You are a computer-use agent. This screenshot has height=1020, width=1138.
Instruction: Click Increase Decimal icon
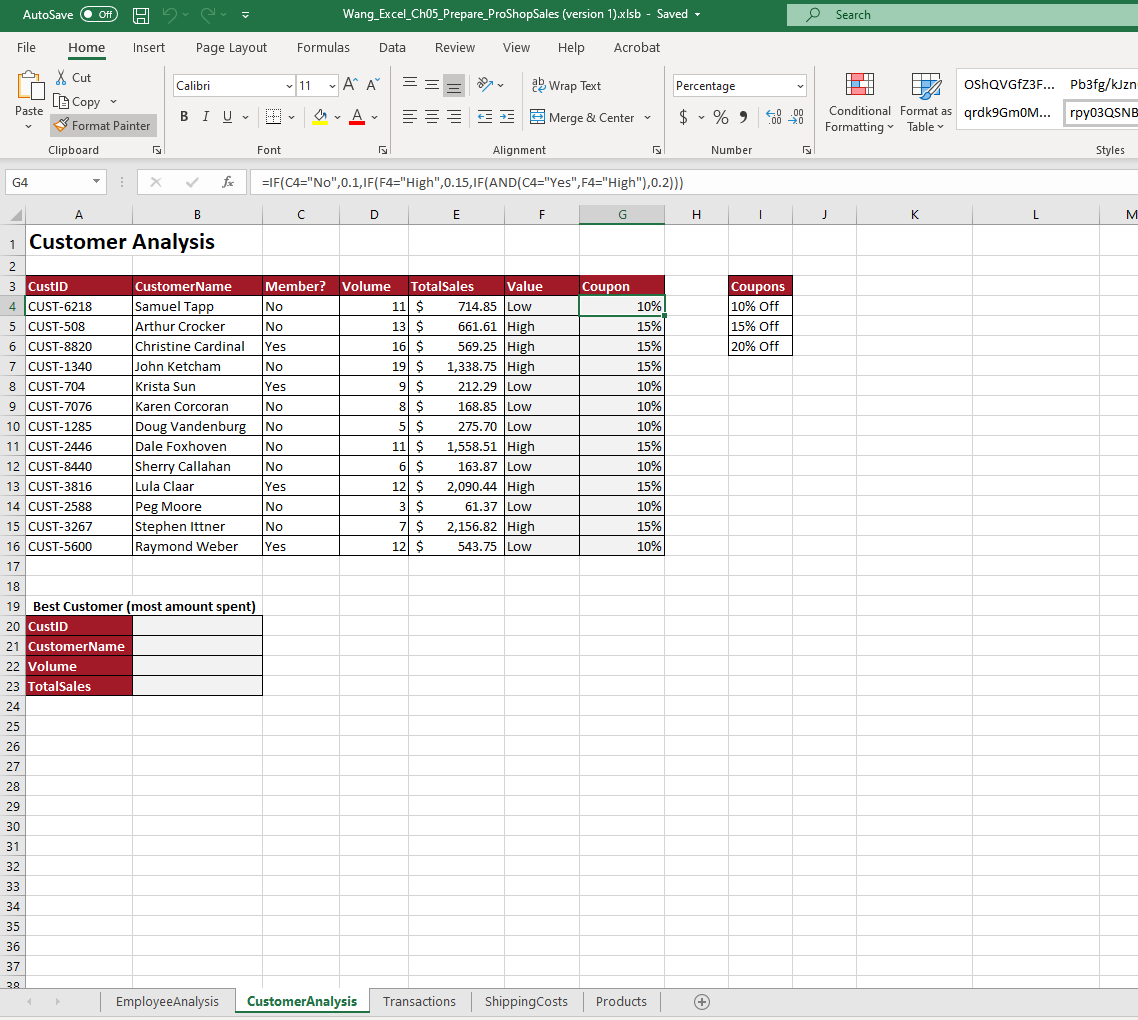point(774,117)
